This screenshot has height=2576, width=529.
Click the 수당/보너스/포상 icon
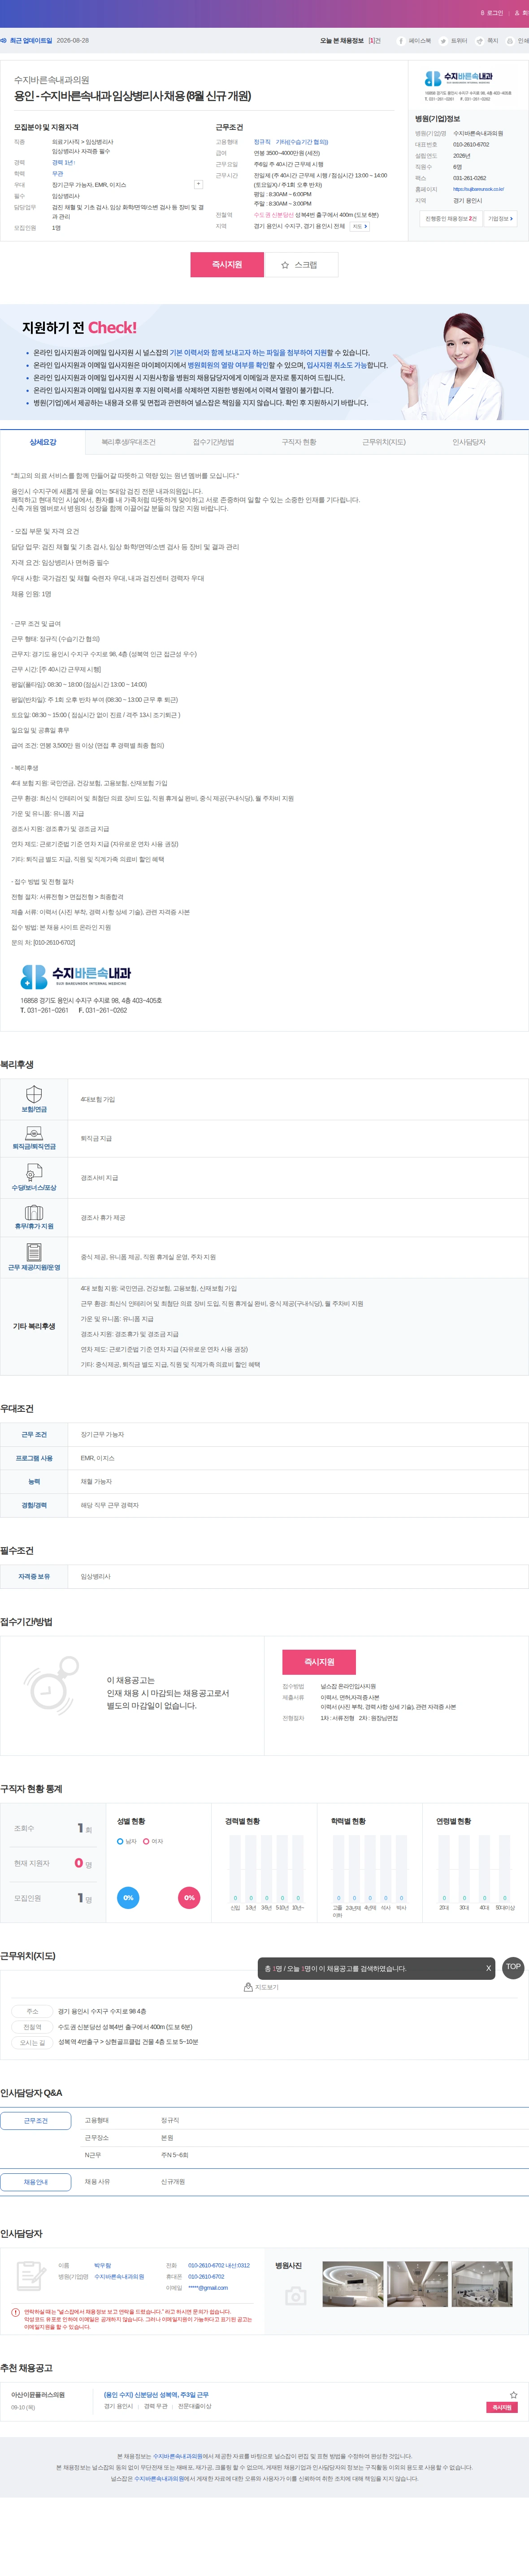click(34, 1172)
